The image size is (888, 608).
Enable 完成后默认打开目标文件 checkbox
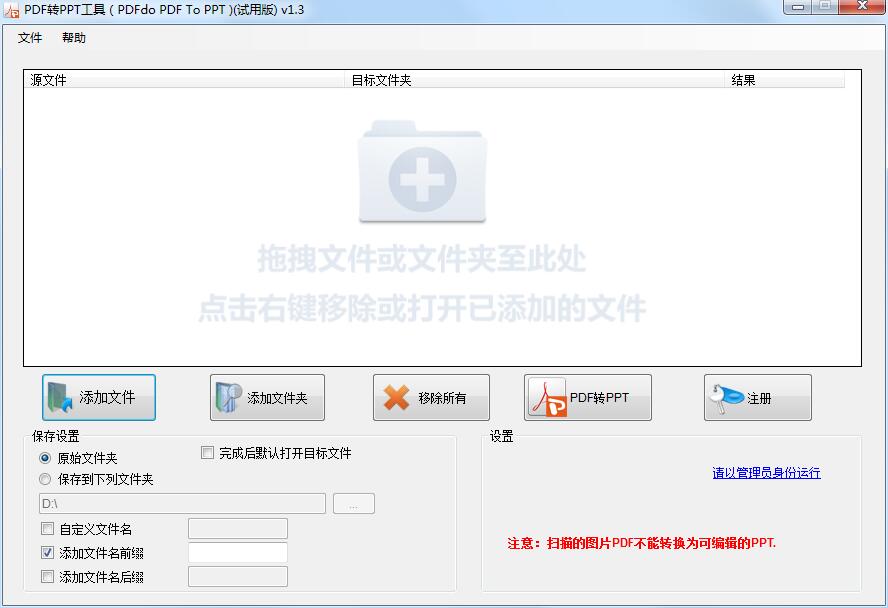pos(207,453)
